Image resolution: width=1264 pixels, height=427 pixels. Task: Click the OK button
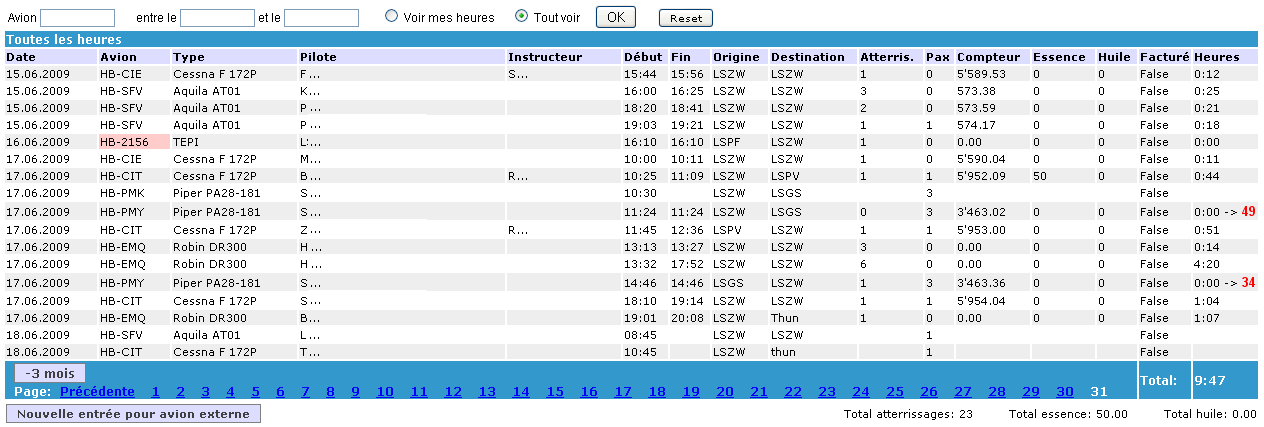tap(616, 17)
